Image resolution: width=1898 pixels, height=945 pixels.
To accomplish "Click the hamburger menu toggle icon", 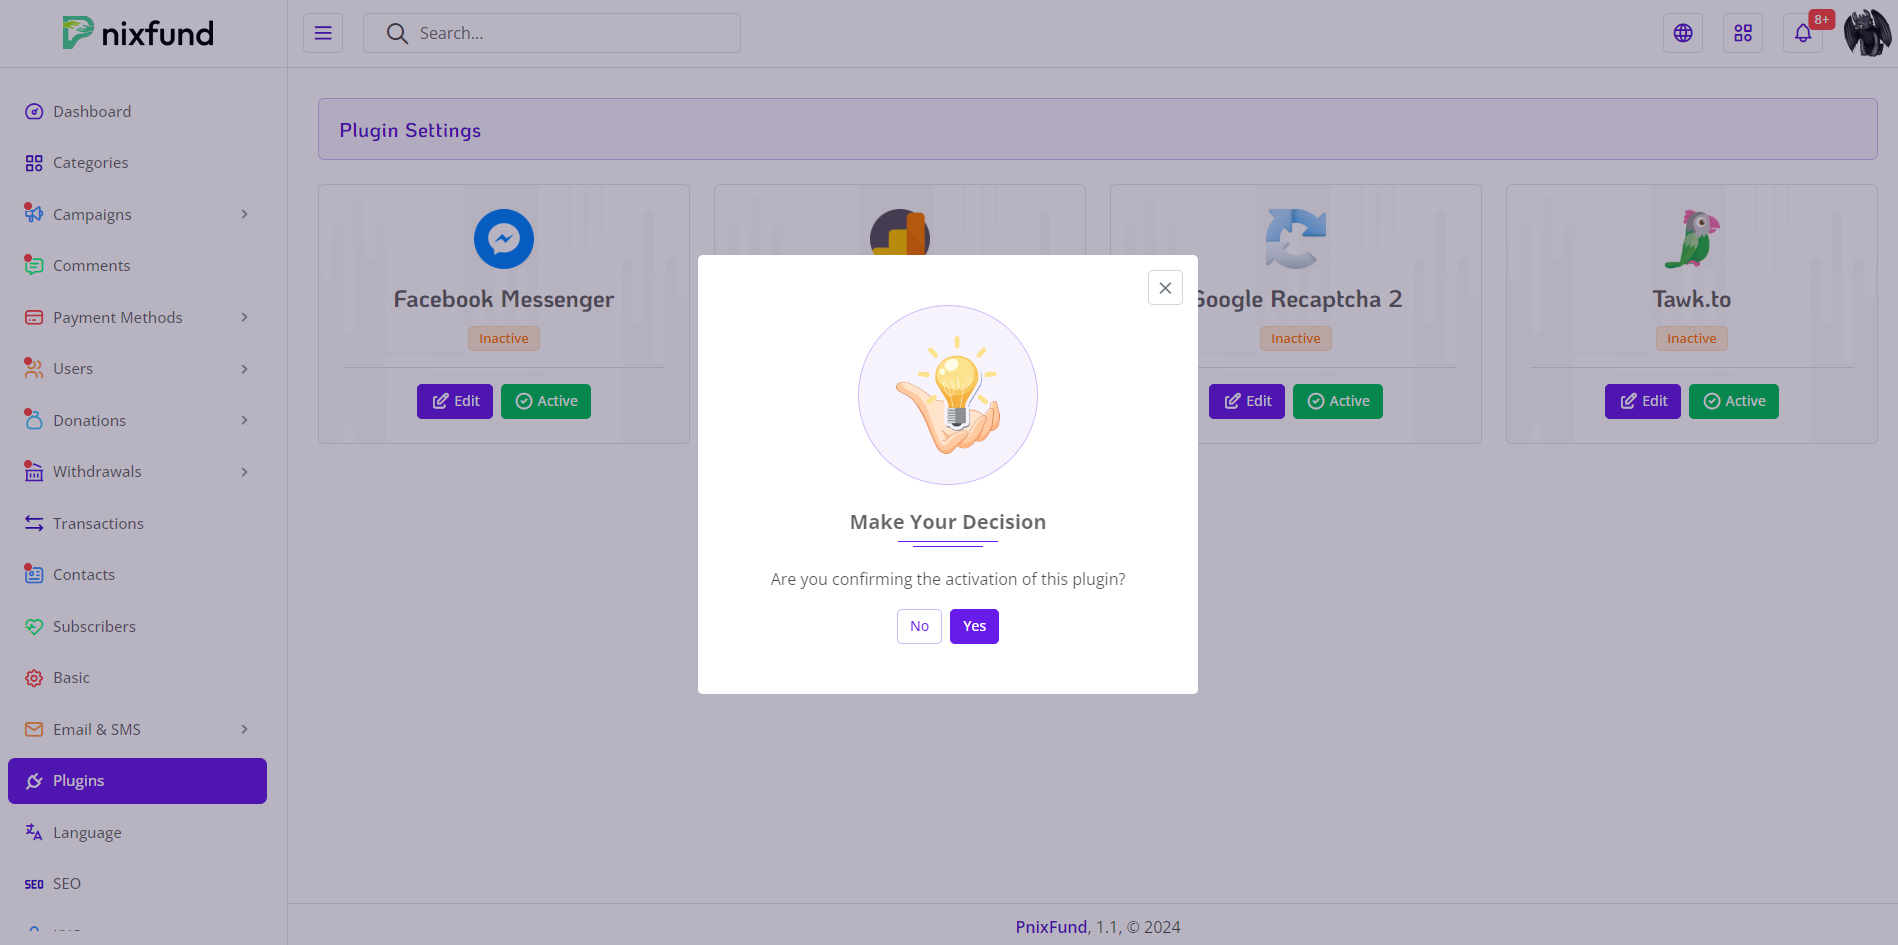I will tap(323, 33).
